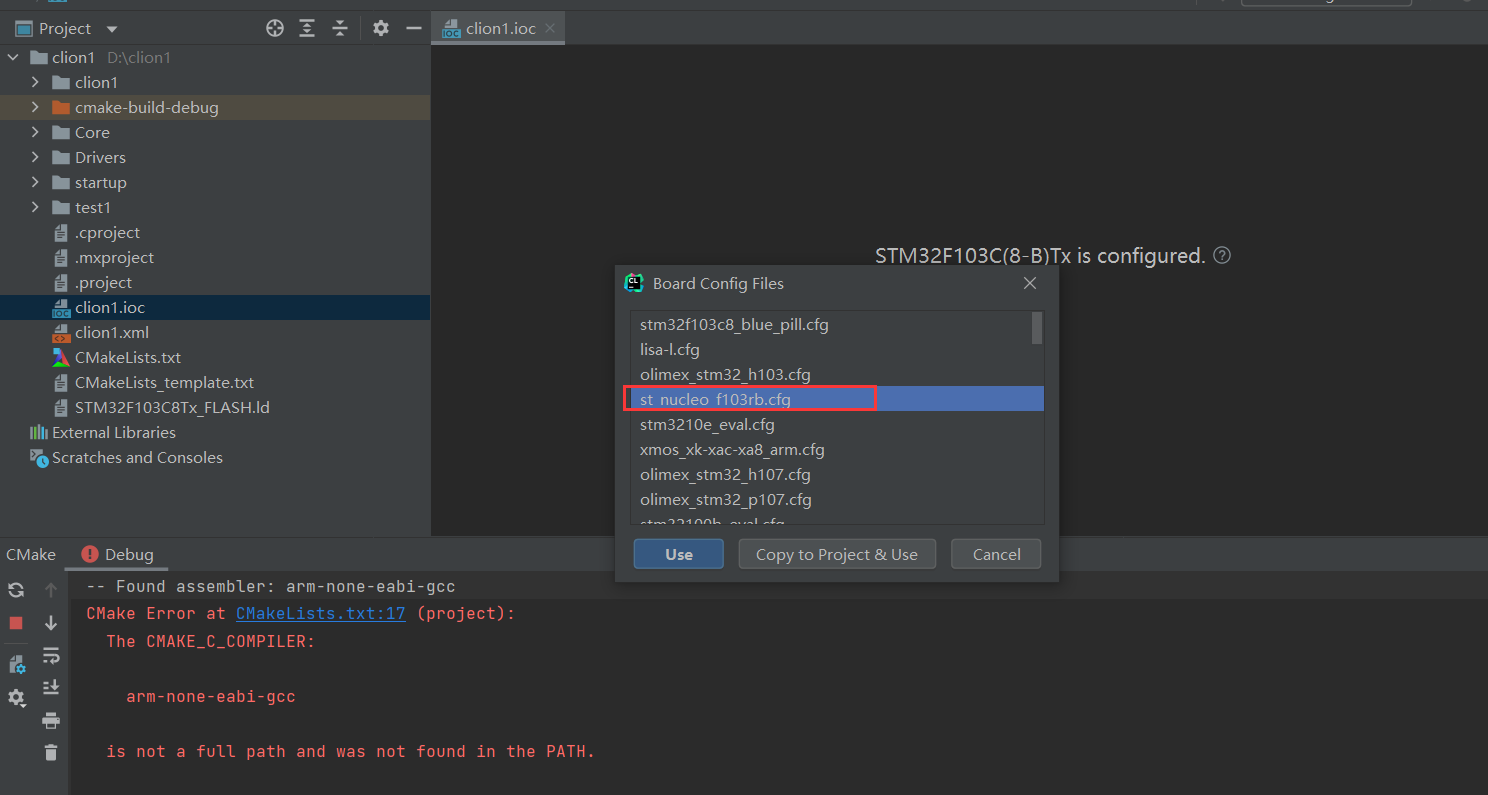Click the collapse all icon in Project panel
Screen dimensions: 1488x795
click(x=340, y=28)
